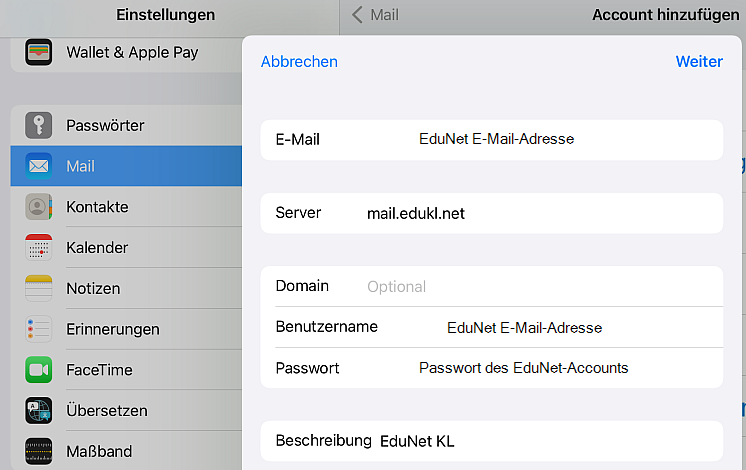Image resolution: width=746 pixels, height=470 pixels.
Task: Tap the Maßband icon
Action: (x=39, y=451)
